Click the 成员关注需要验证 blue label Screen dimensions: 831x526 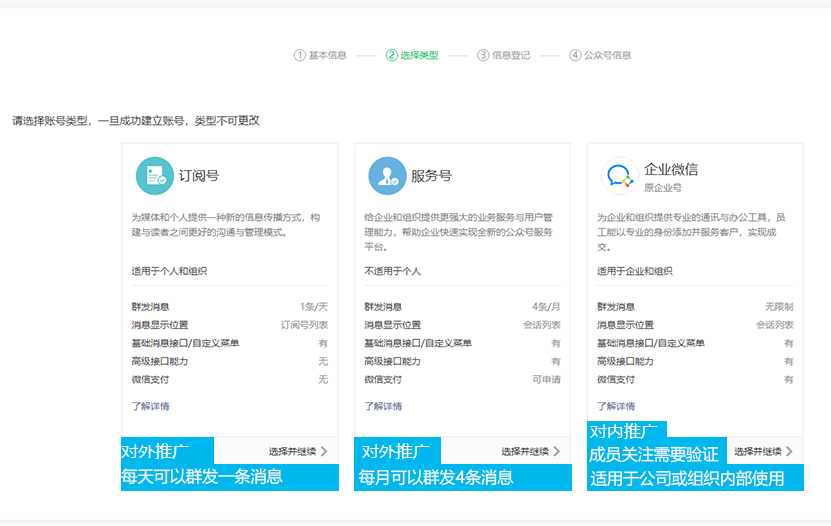pos(654,455)
